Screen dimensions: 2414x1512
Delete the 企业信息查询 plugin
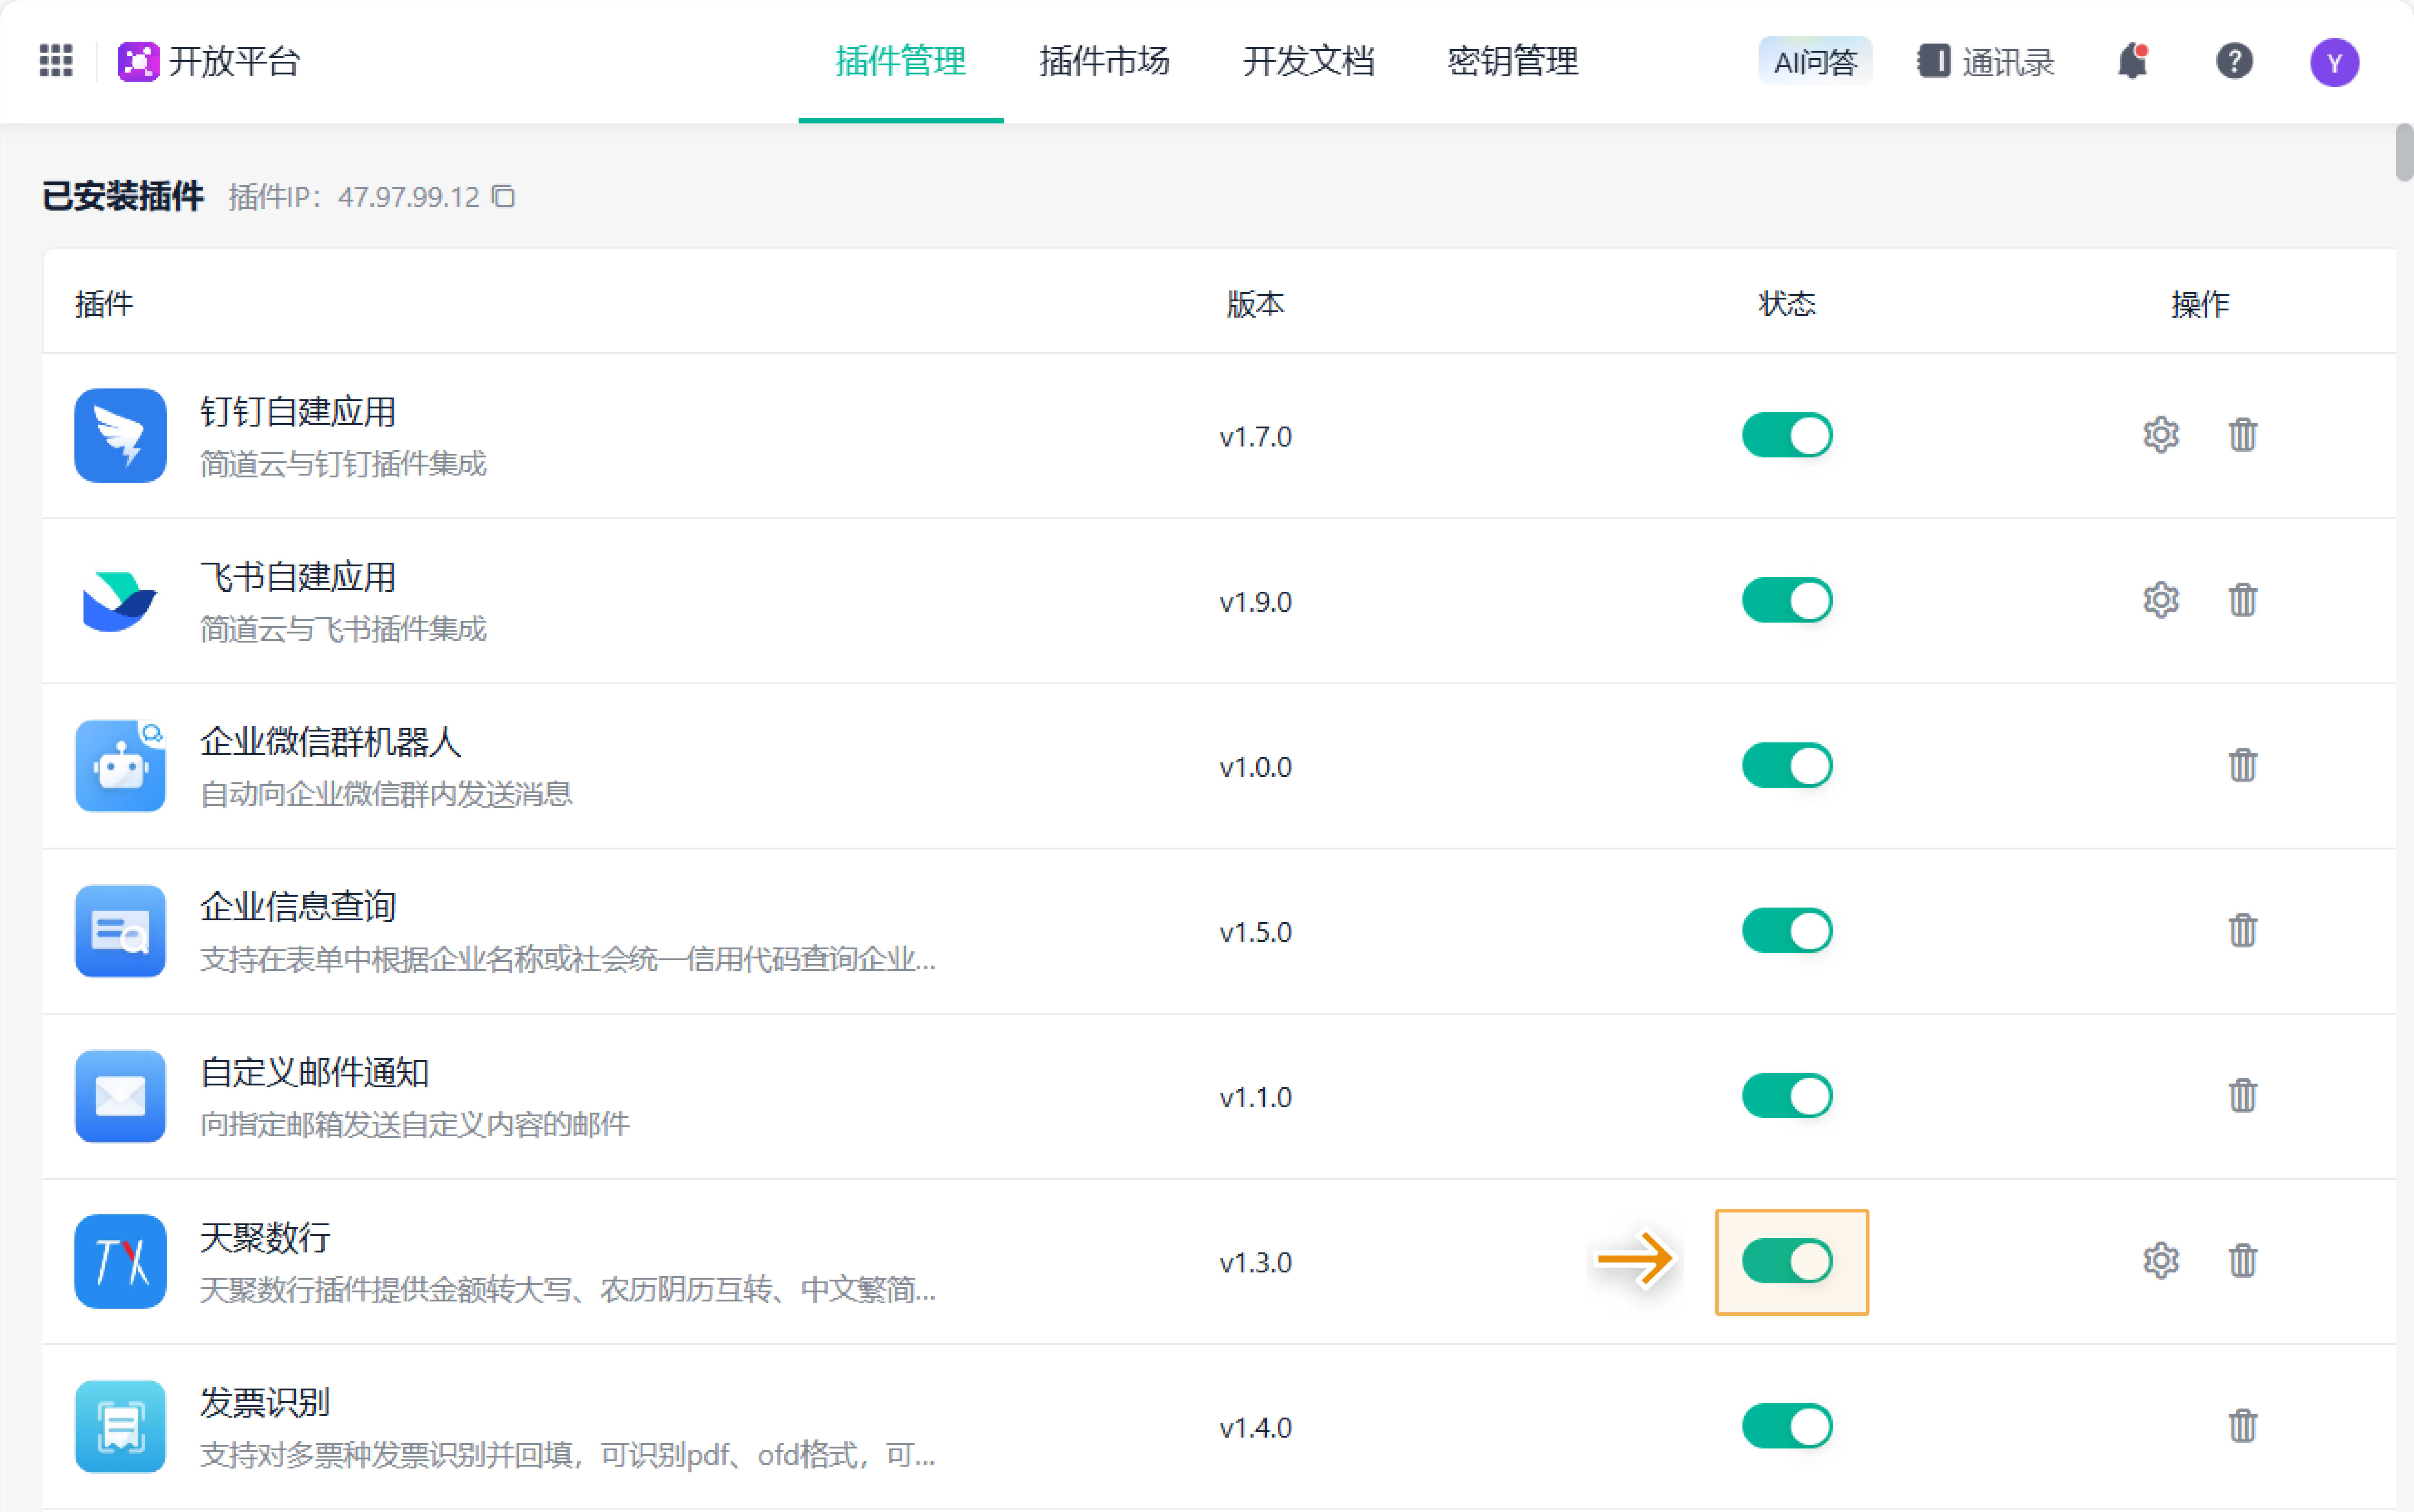(2242, 930)
